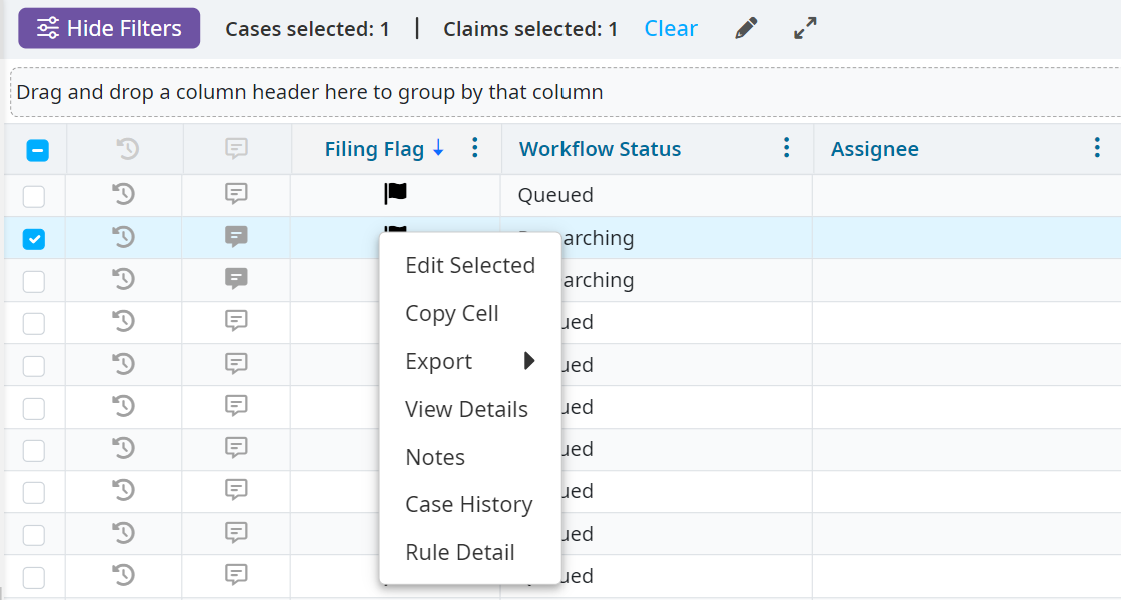Select Edit Selected from the context menu
The height and width of the screenshot is (600, 1122).
click(470, 265)
